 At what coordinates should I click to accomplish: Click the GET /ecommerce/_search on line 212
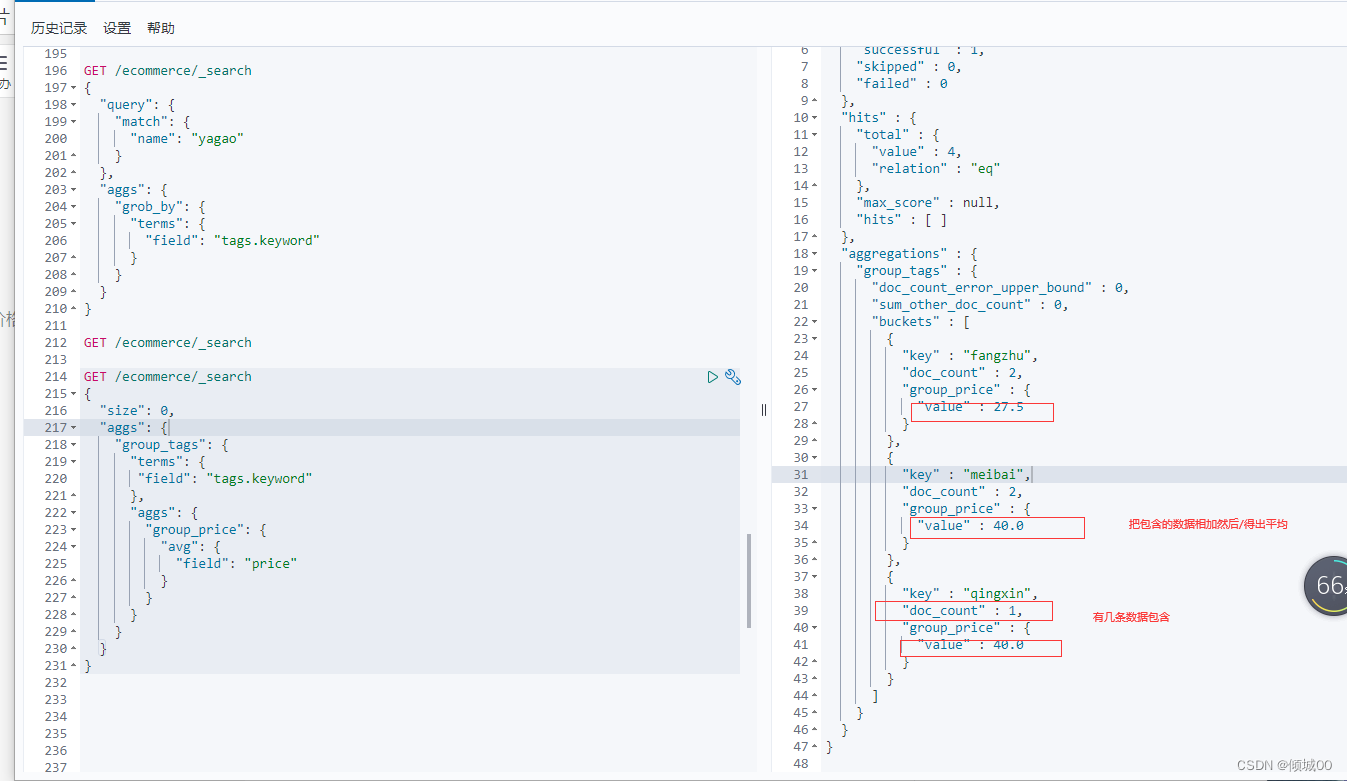(168, 343)
